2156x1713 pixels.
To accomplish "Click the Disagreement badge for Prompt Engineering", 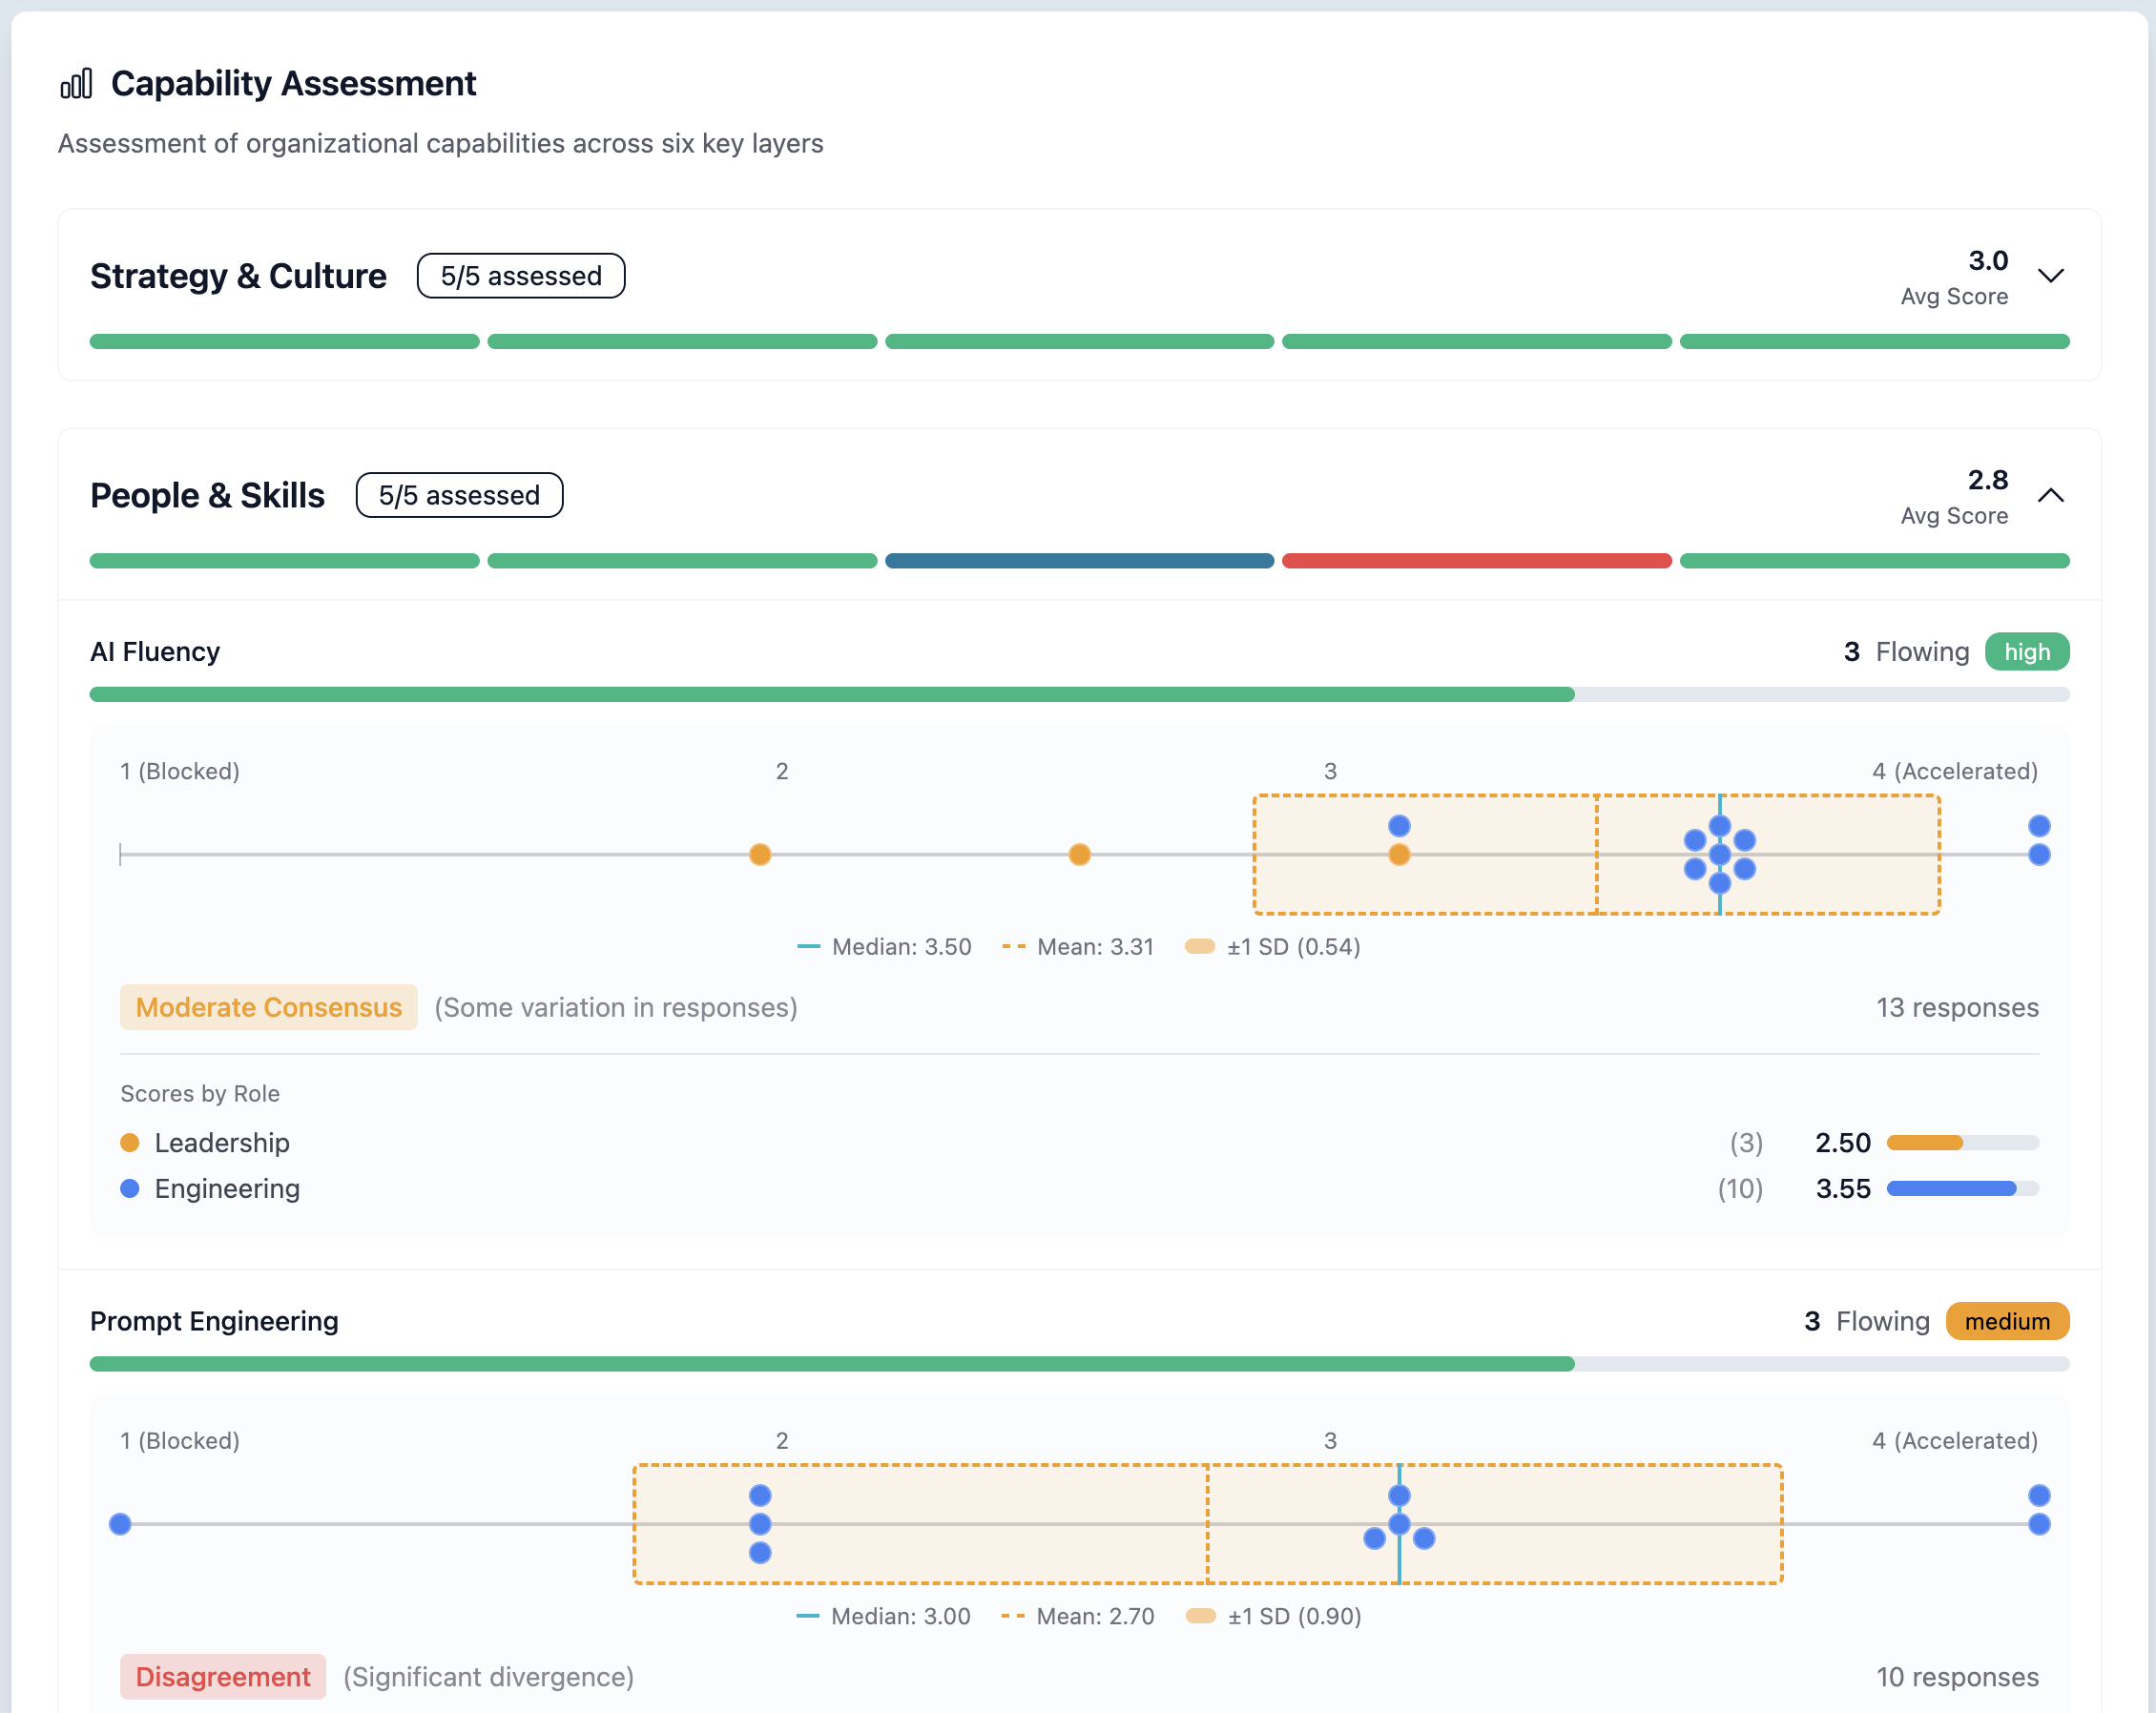I will coord(222,1677).
